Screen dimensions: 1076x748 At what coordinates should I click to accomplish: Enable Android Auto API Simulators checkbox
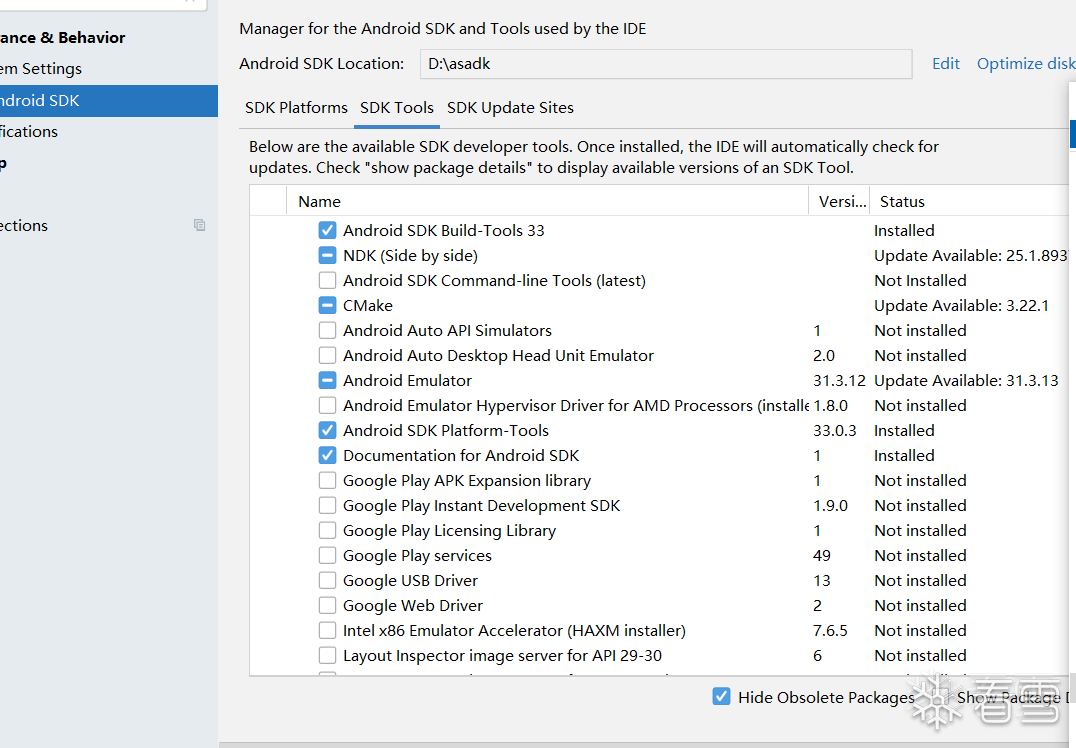point(327,331)
